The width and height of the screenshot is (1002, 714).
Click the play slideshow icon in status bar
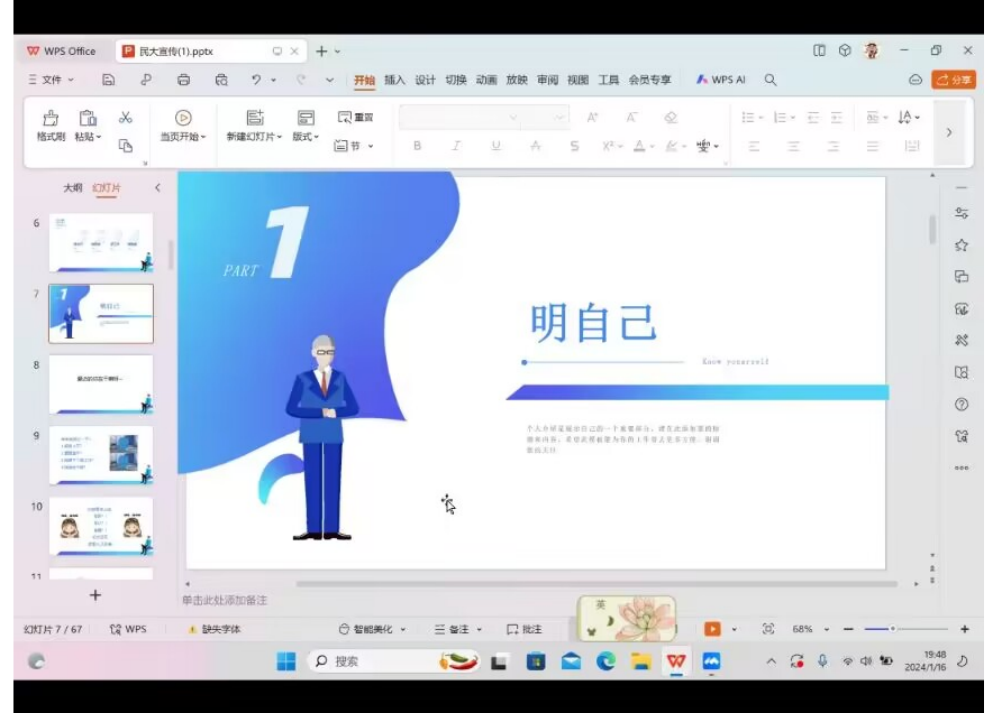pyautogui.click(x=712, y=629)
